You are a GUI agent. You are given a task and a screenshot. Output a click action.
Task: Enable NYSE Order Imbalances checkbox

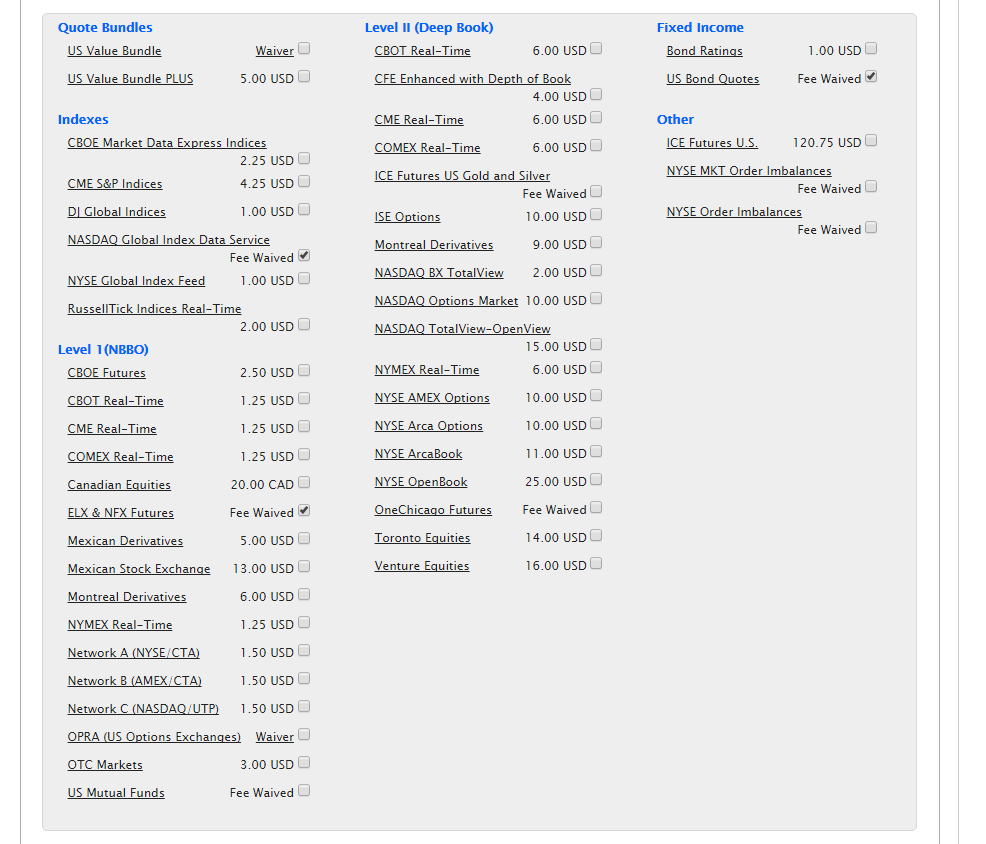click(x=872, y=228)
